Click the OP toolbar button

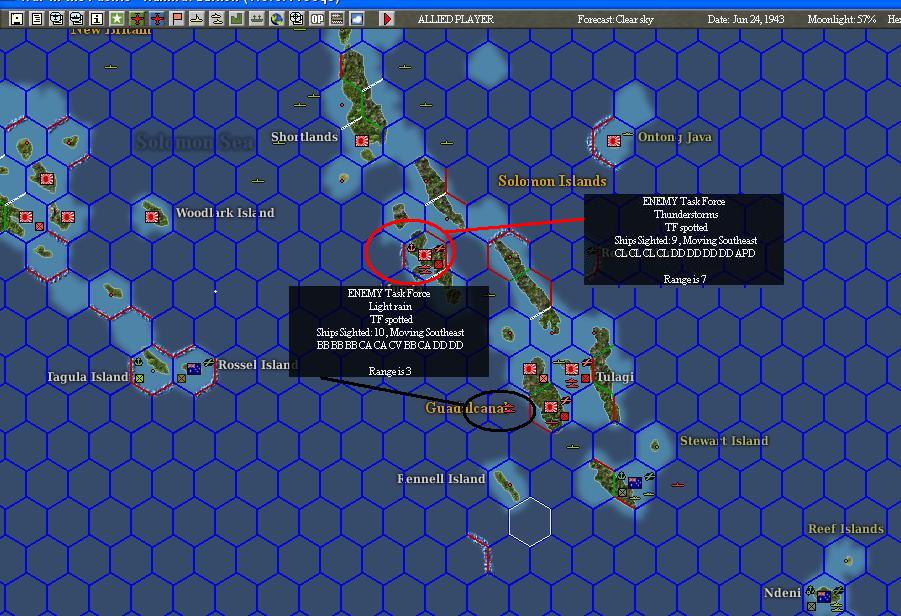tap(317, 19)
